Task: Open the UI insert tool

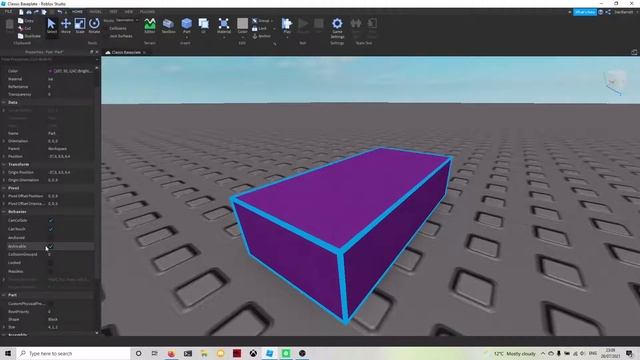Action: [x=203, y=26]
